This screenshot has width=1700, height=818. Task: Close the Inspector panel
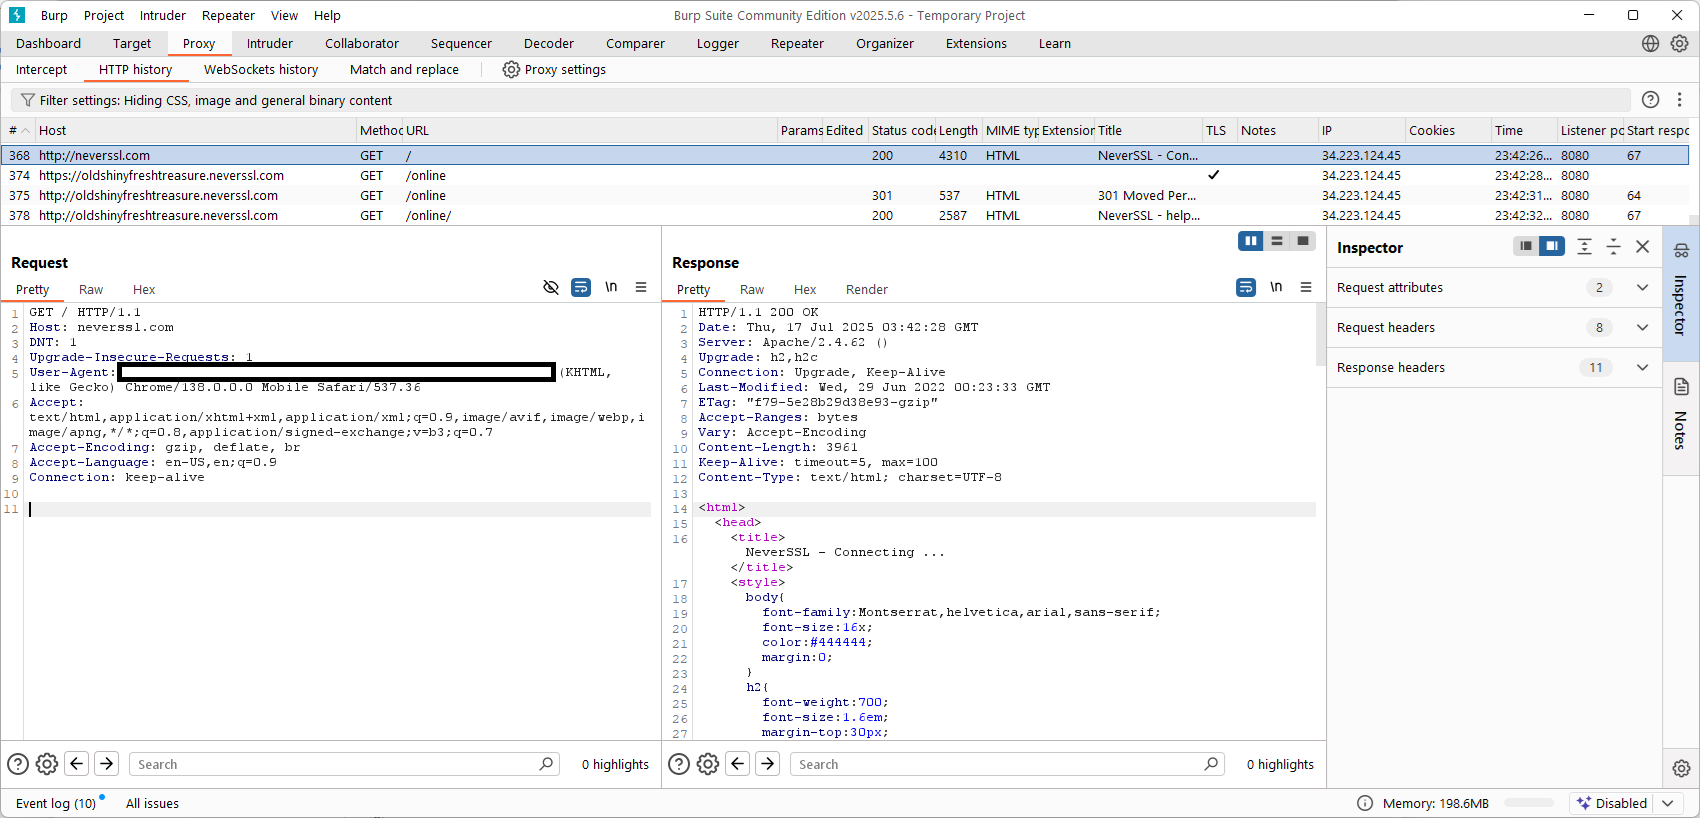tap(1642, 246)
